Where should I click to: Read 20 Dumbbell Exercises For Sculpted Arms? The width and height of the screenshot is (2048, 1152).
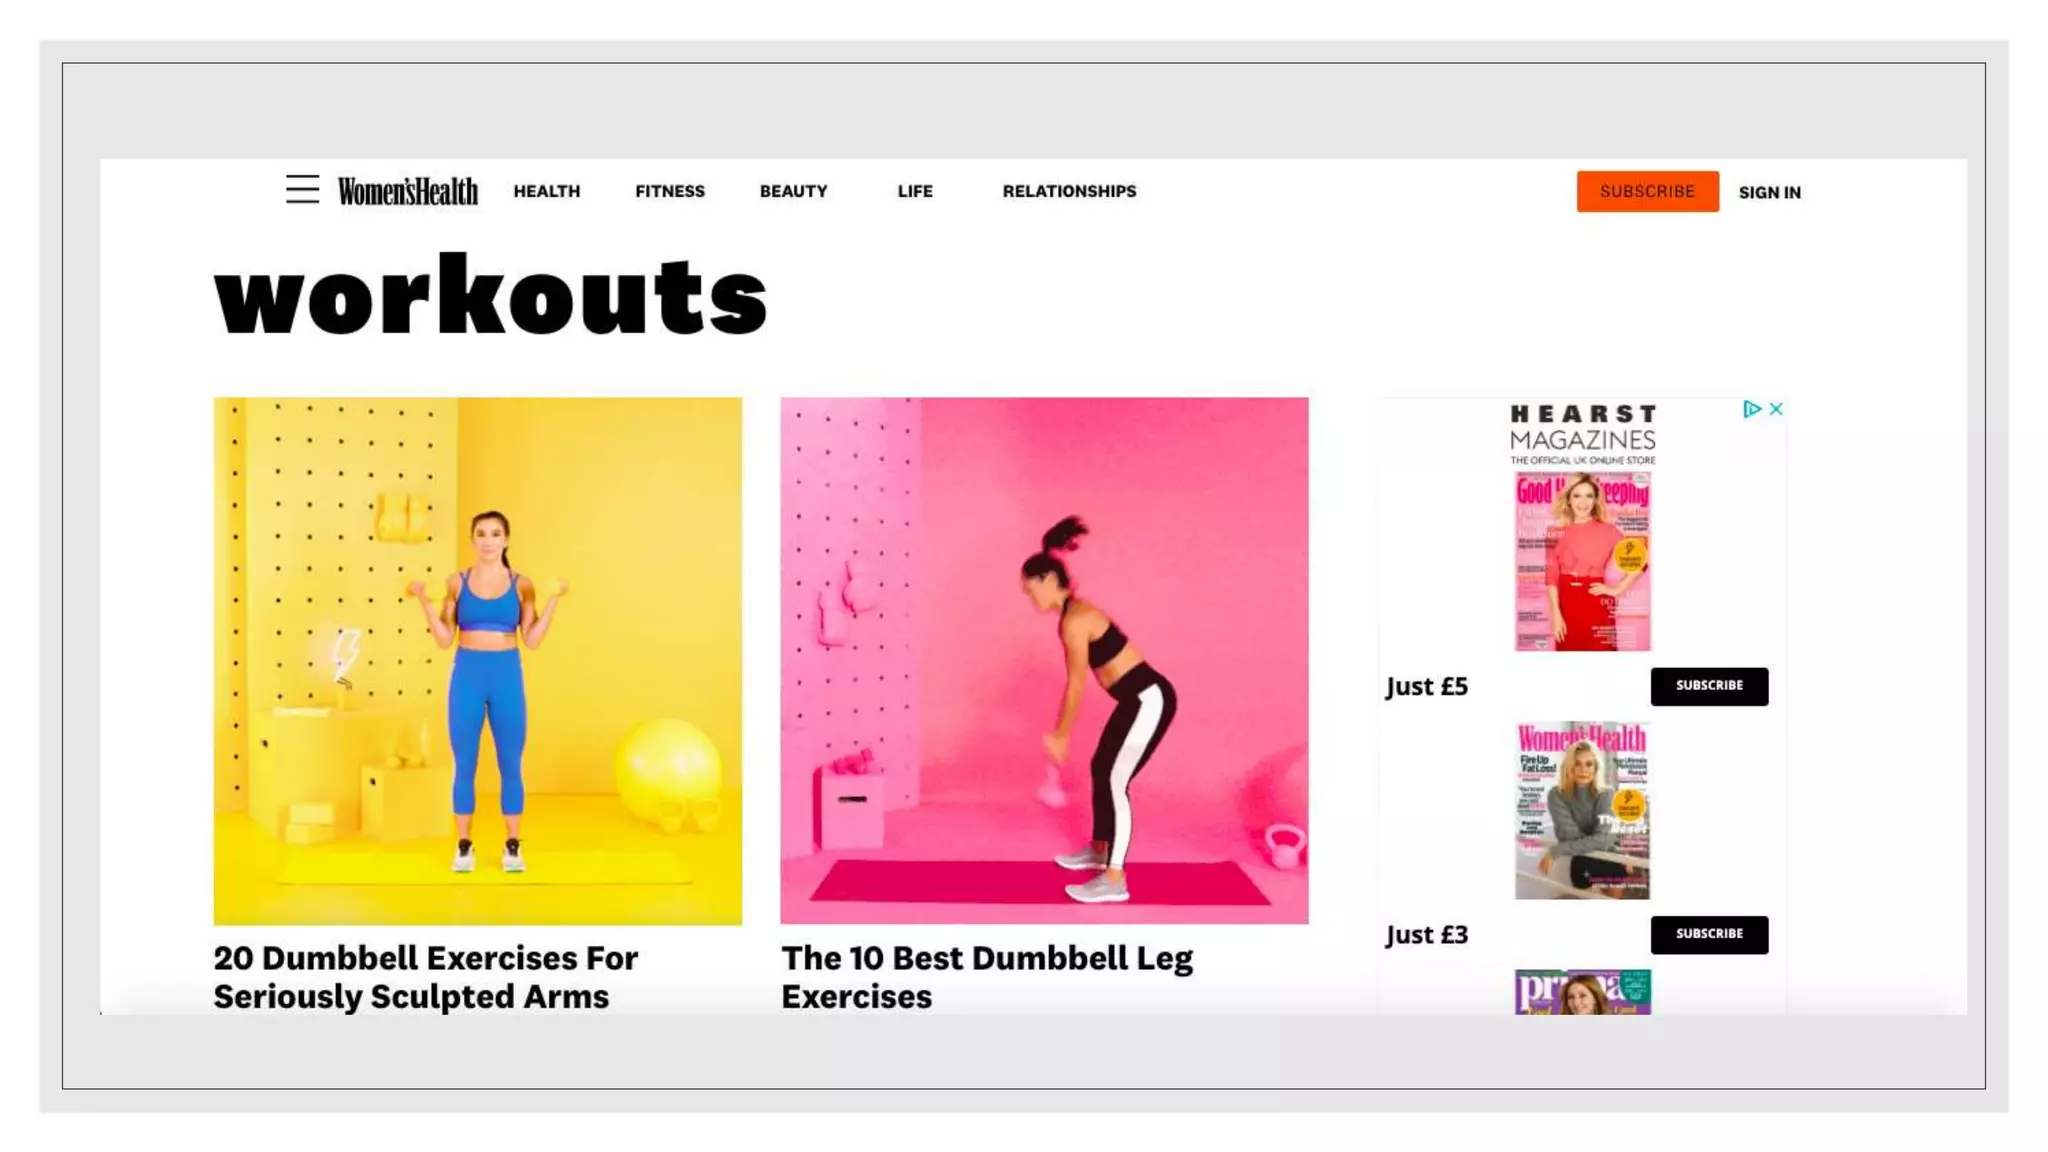425,976
